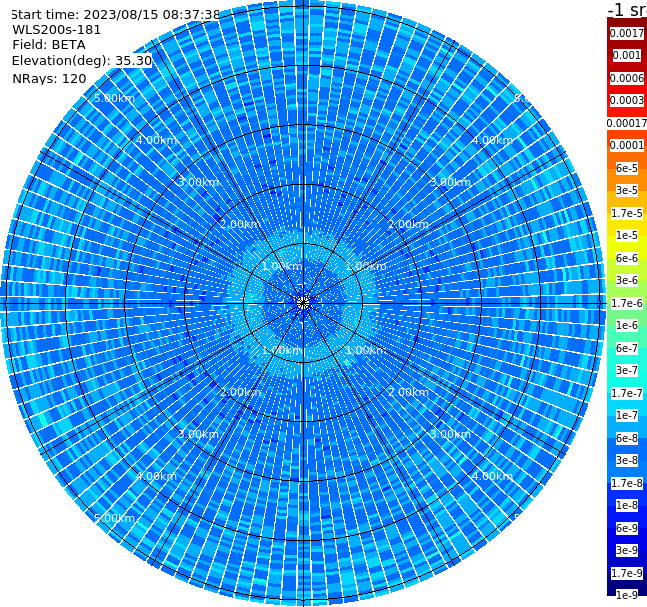The width and height of the screenshot is (647, 607).
Task: Select the 0.0001 orange colorbar level
Action: (x=627, y=145)
